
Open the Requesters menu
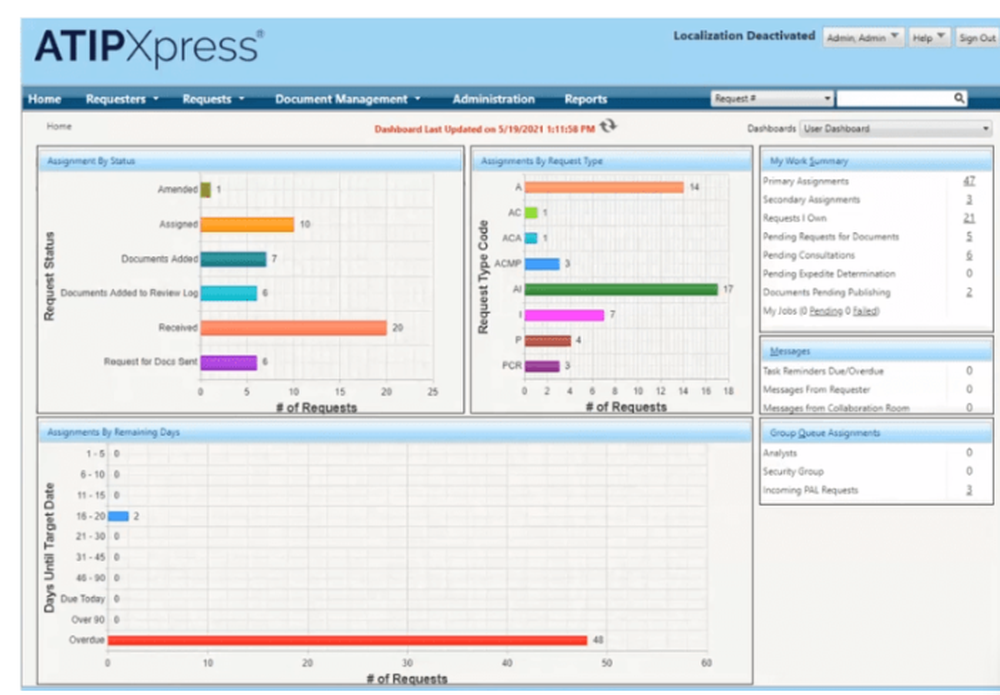(x=117, y=99)
